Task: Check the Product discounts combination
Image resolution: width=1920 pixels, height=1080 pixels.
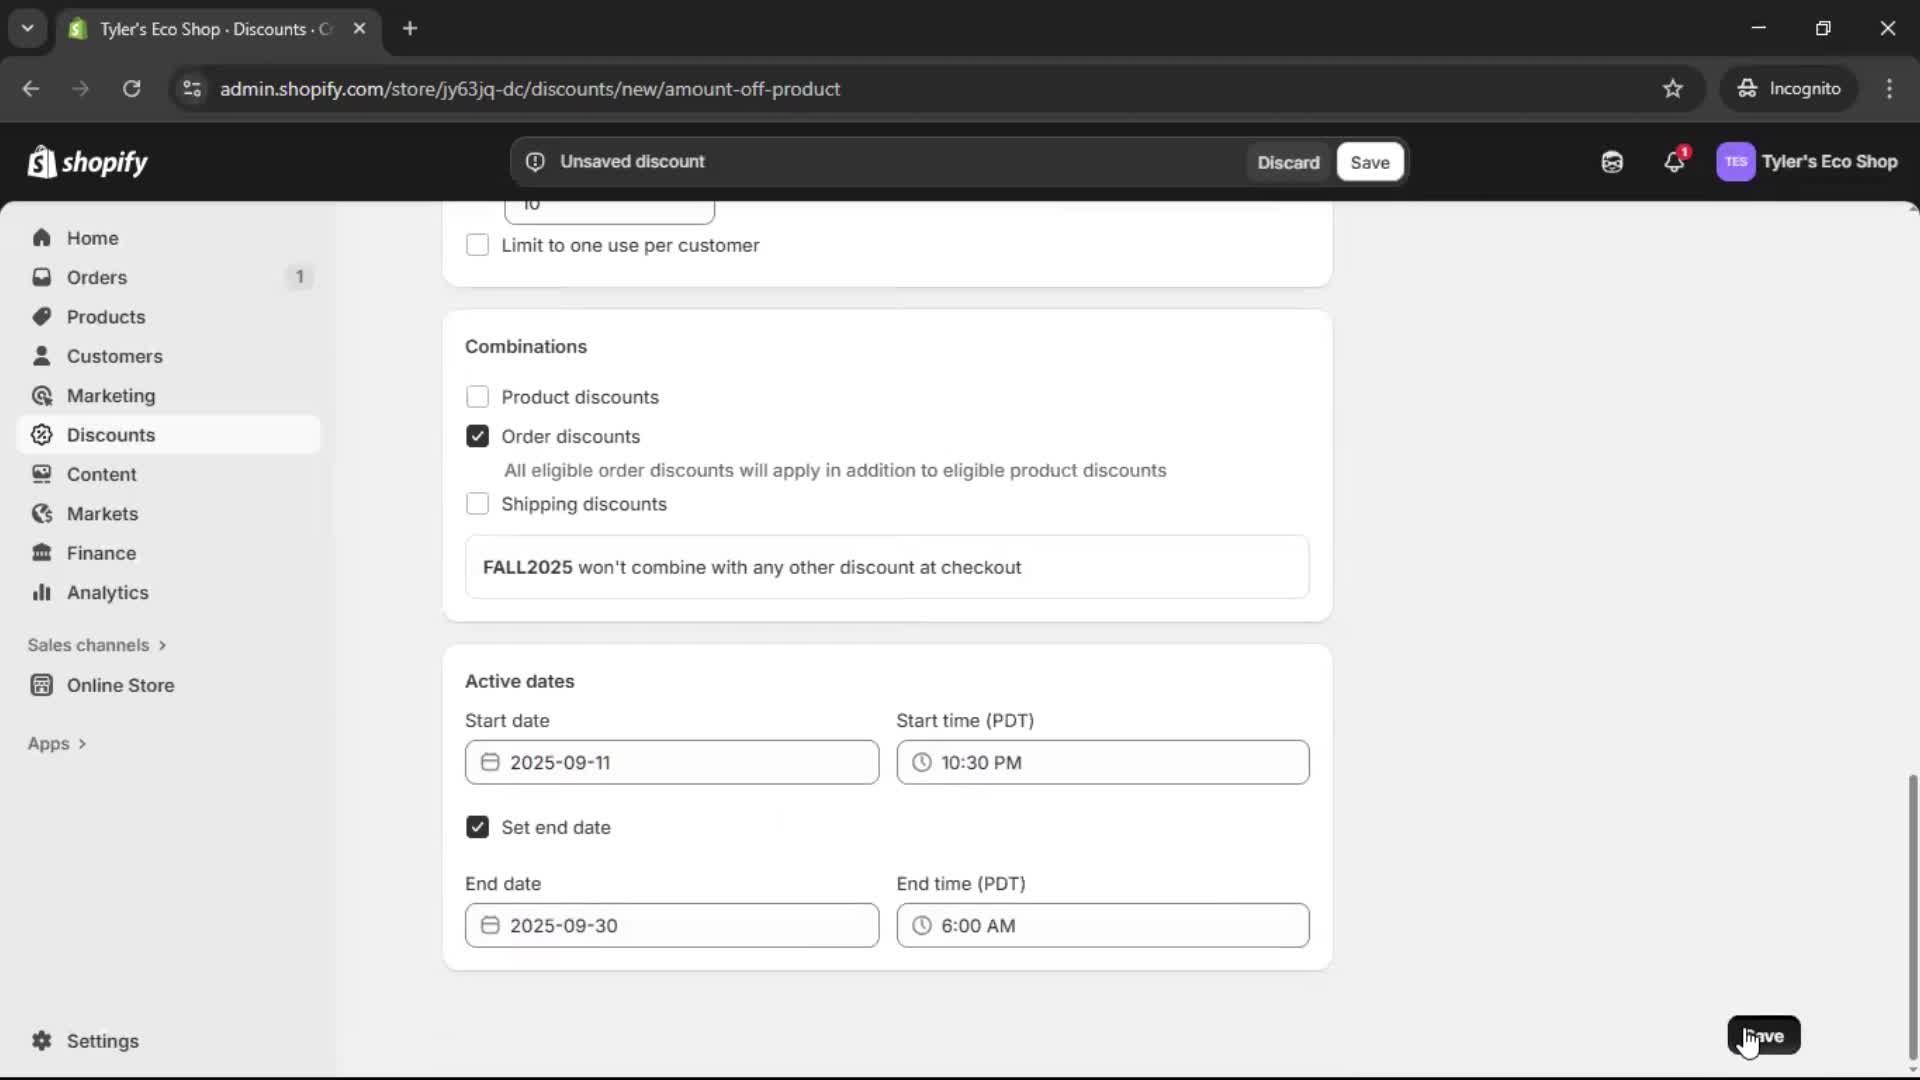Action: coord(478,397)
